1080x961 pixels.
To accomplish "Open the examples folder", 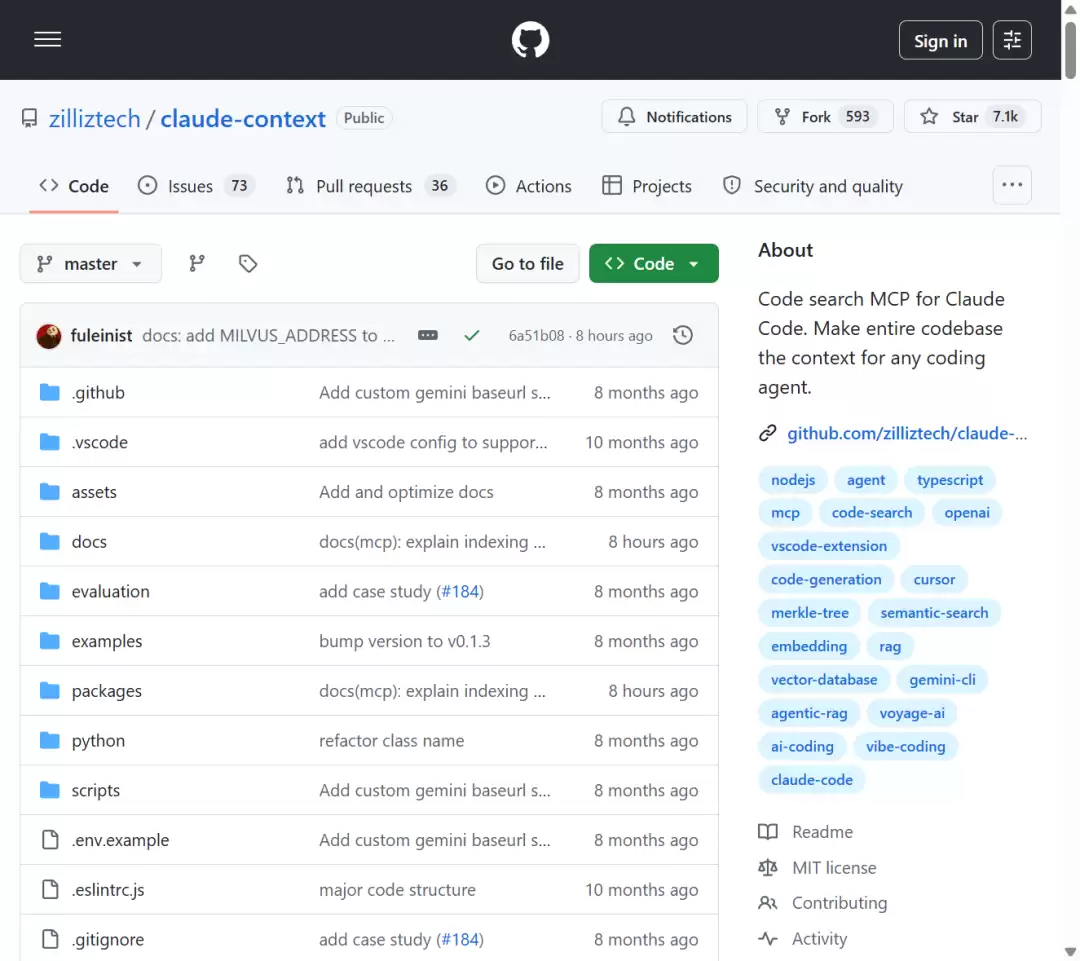I will click(107, 641).
